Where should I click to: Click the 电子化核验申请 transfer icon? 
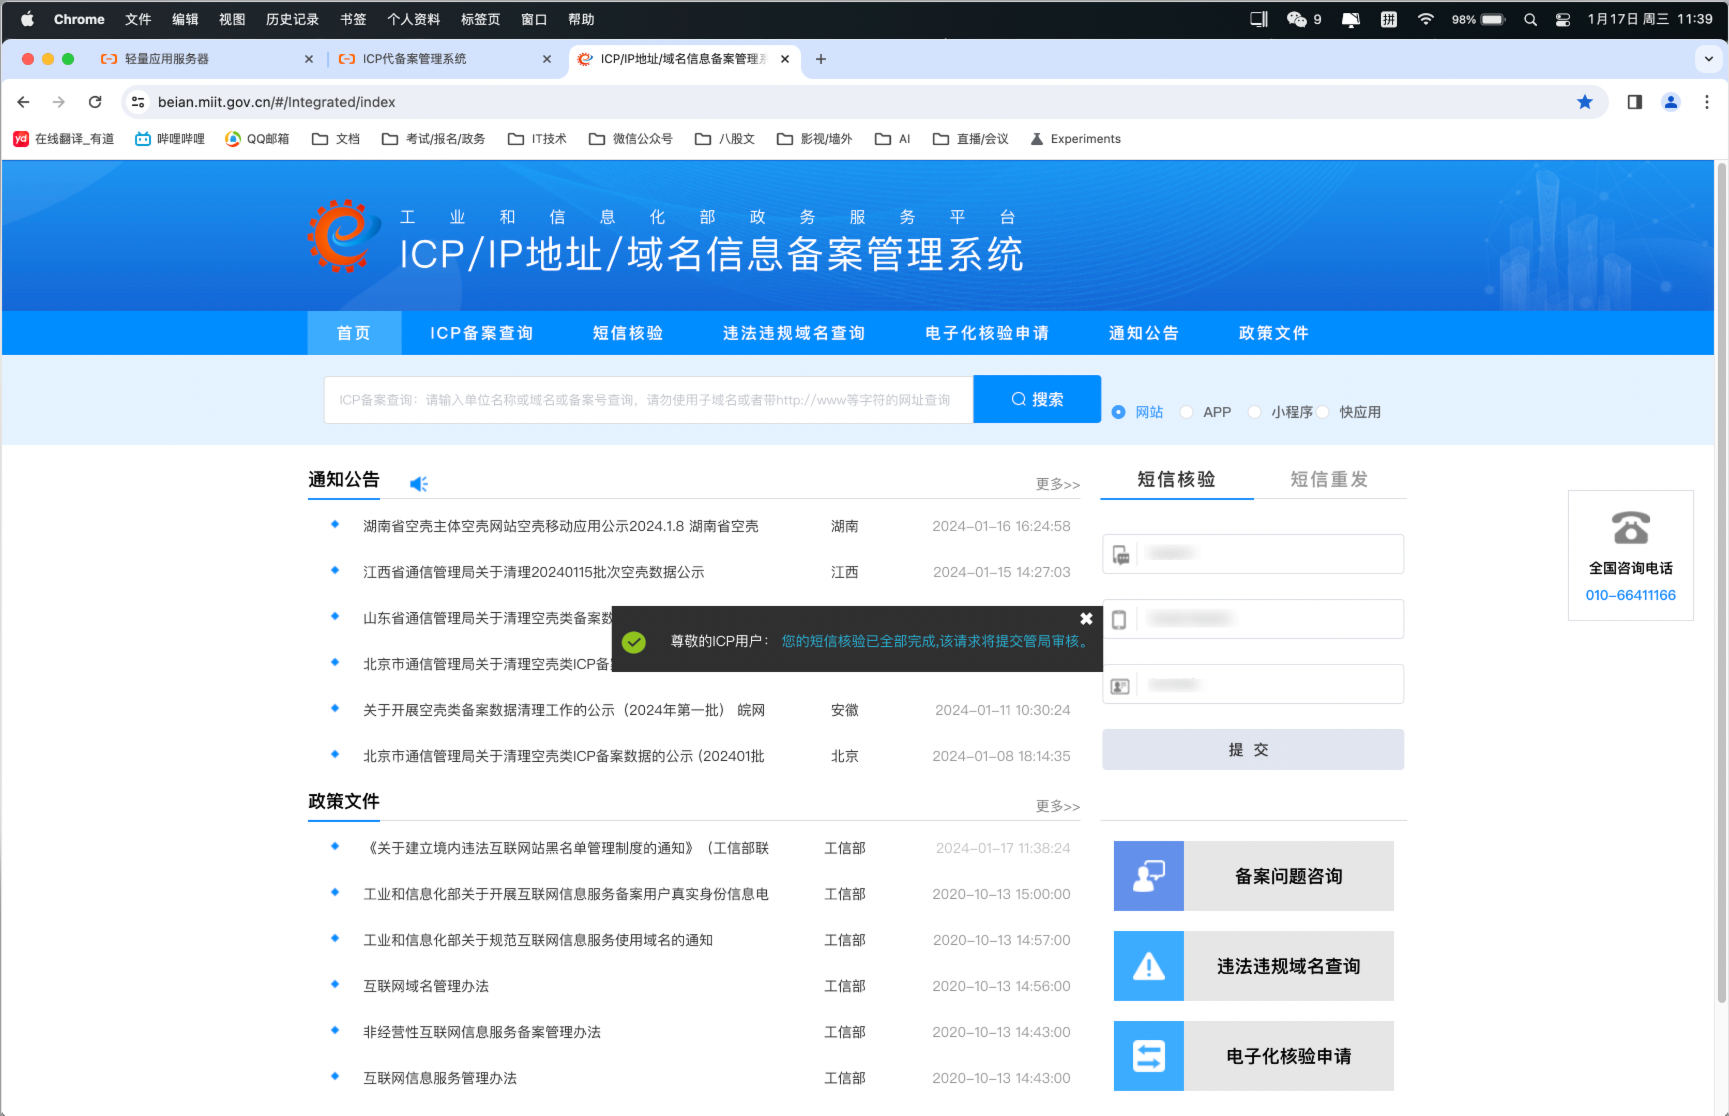[x=1148, y=1056]
